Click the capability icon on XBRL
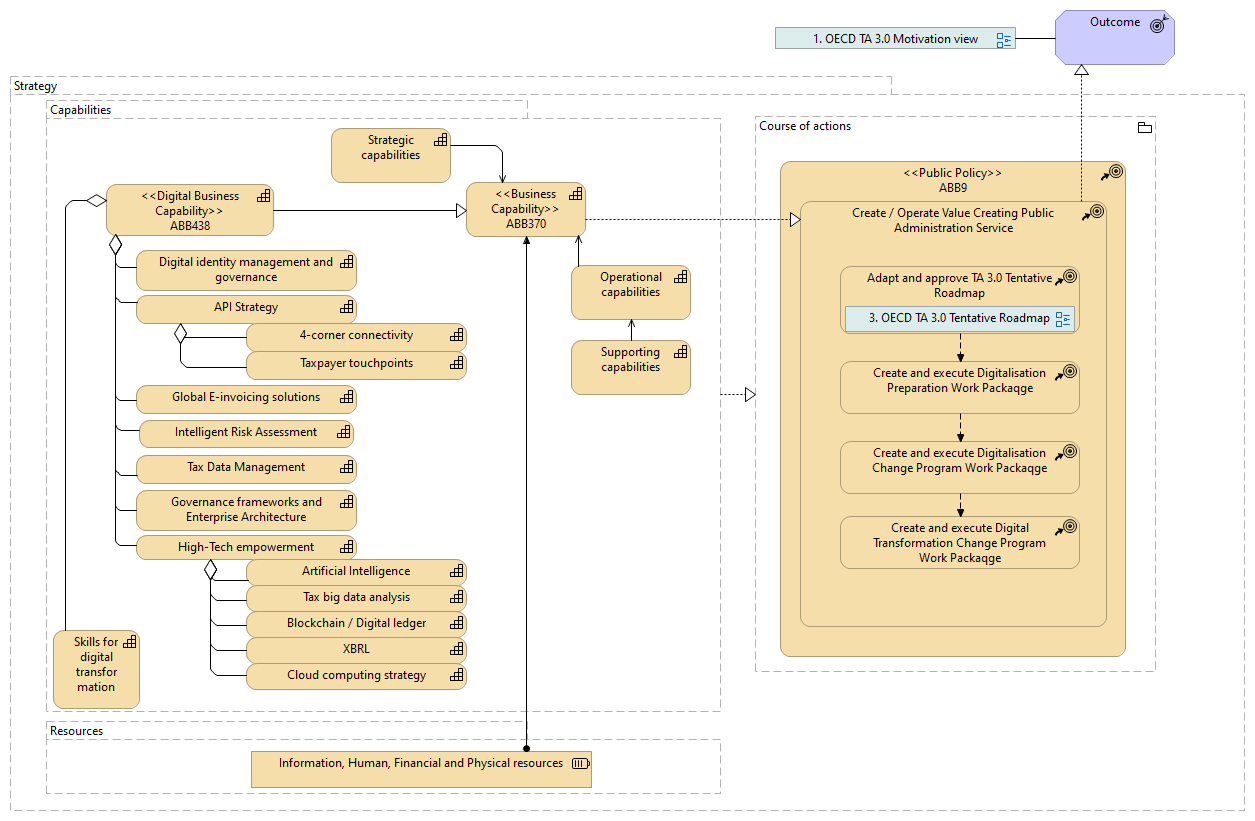This screenshot has height=821, width=1255. coord(456,649)
